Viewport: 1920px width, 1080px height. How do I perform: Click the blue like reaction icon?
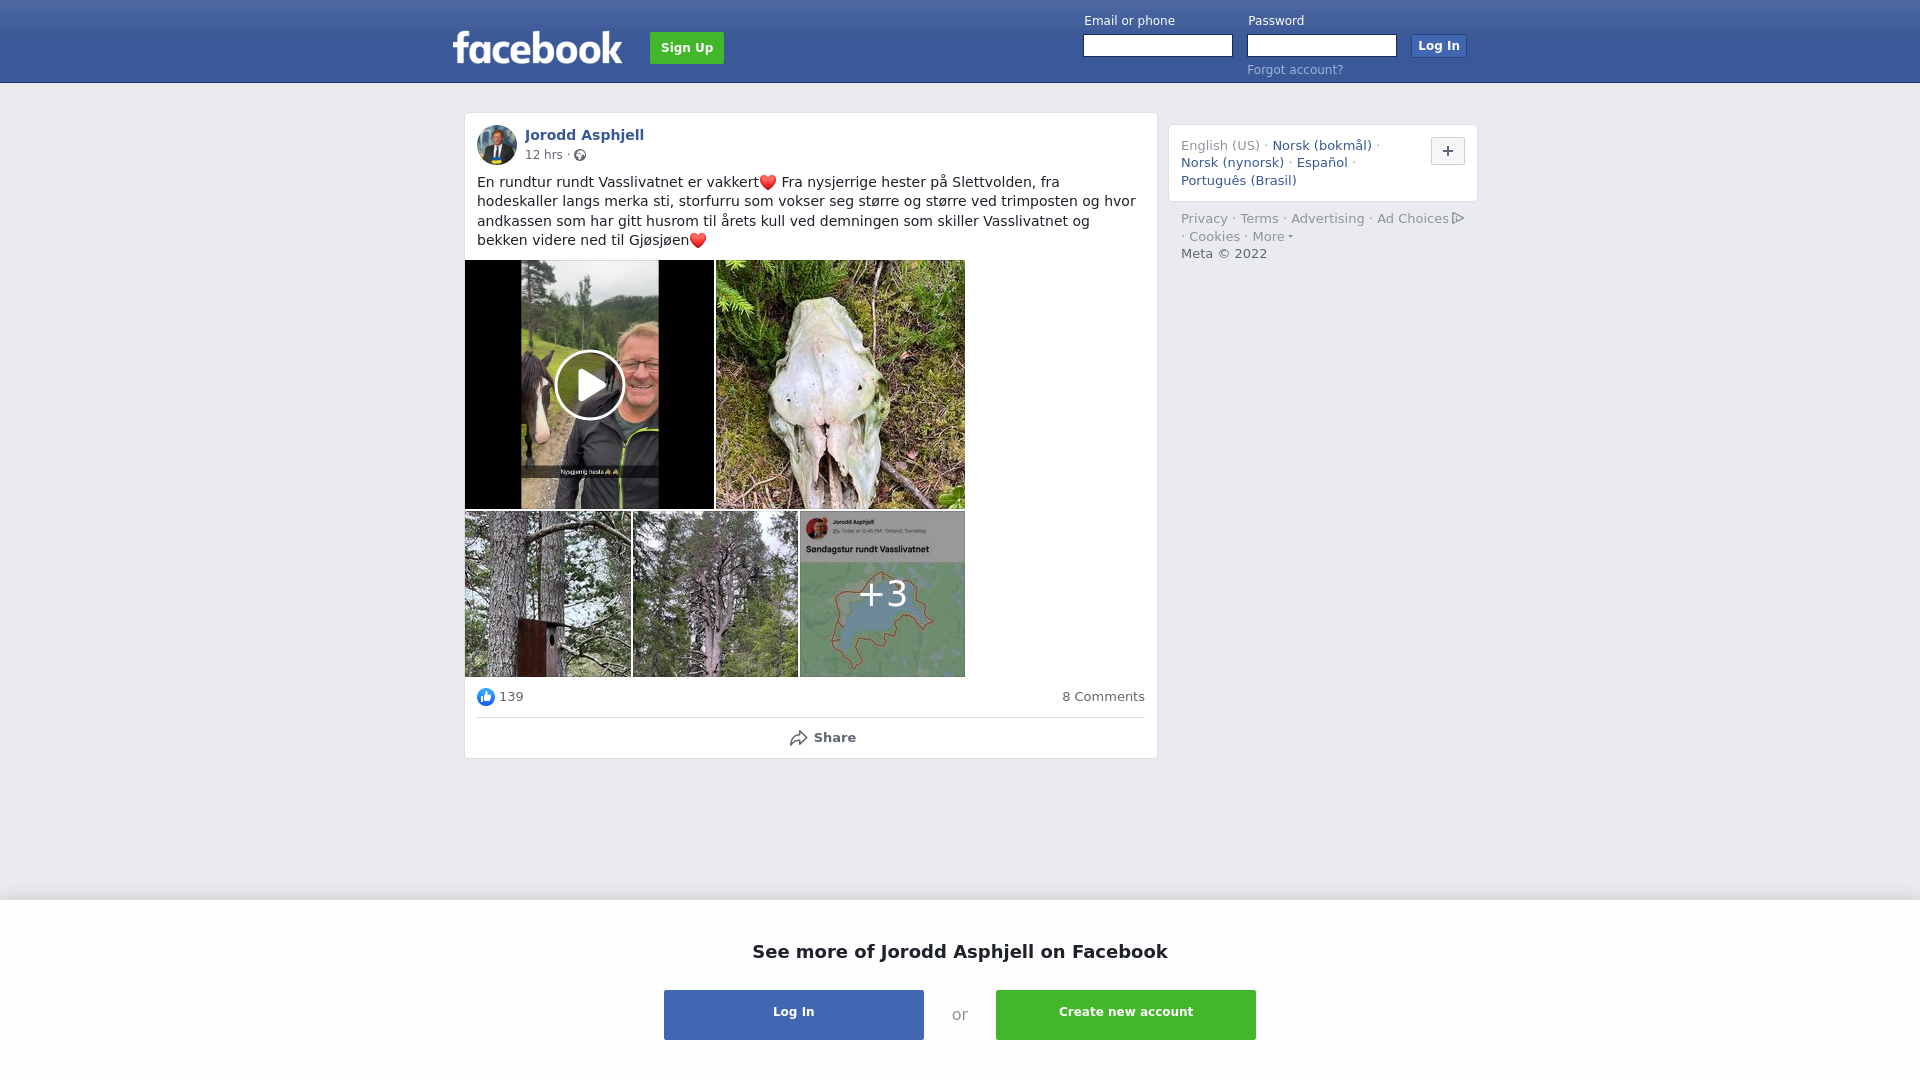pos(486,697)
